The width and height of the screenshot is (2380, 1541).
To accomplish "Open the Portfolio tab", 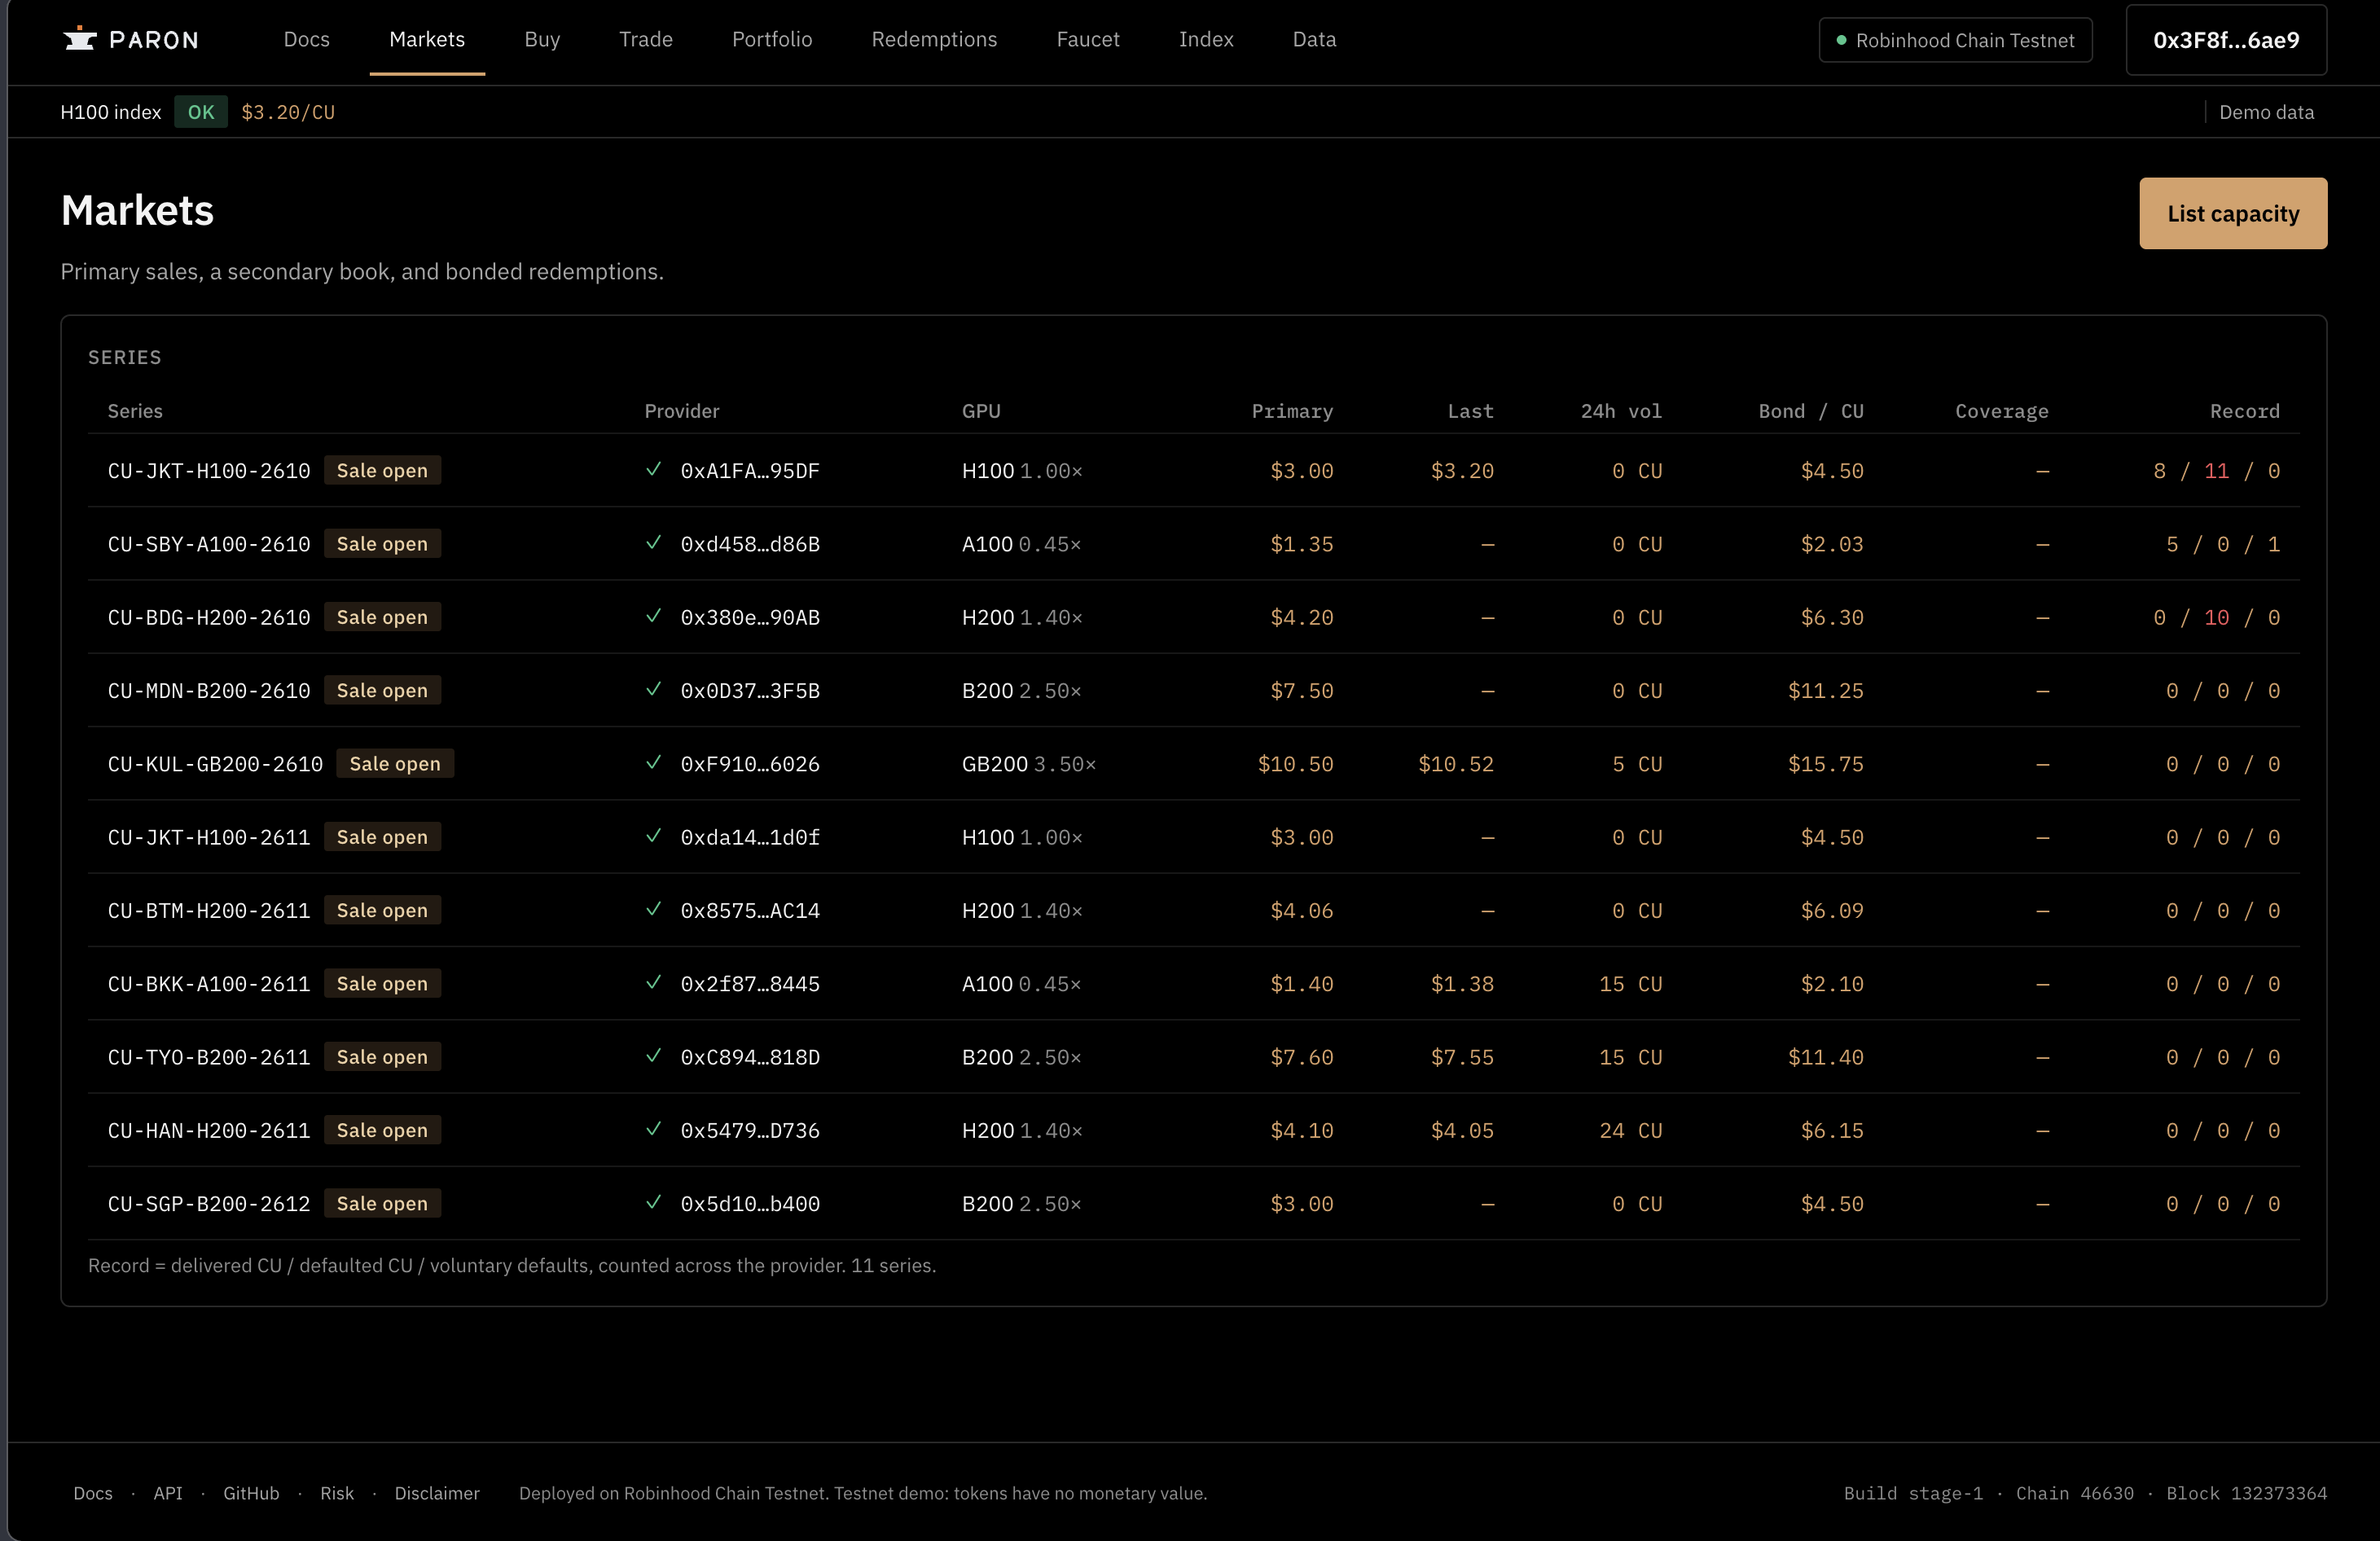I will click(772, 39).
